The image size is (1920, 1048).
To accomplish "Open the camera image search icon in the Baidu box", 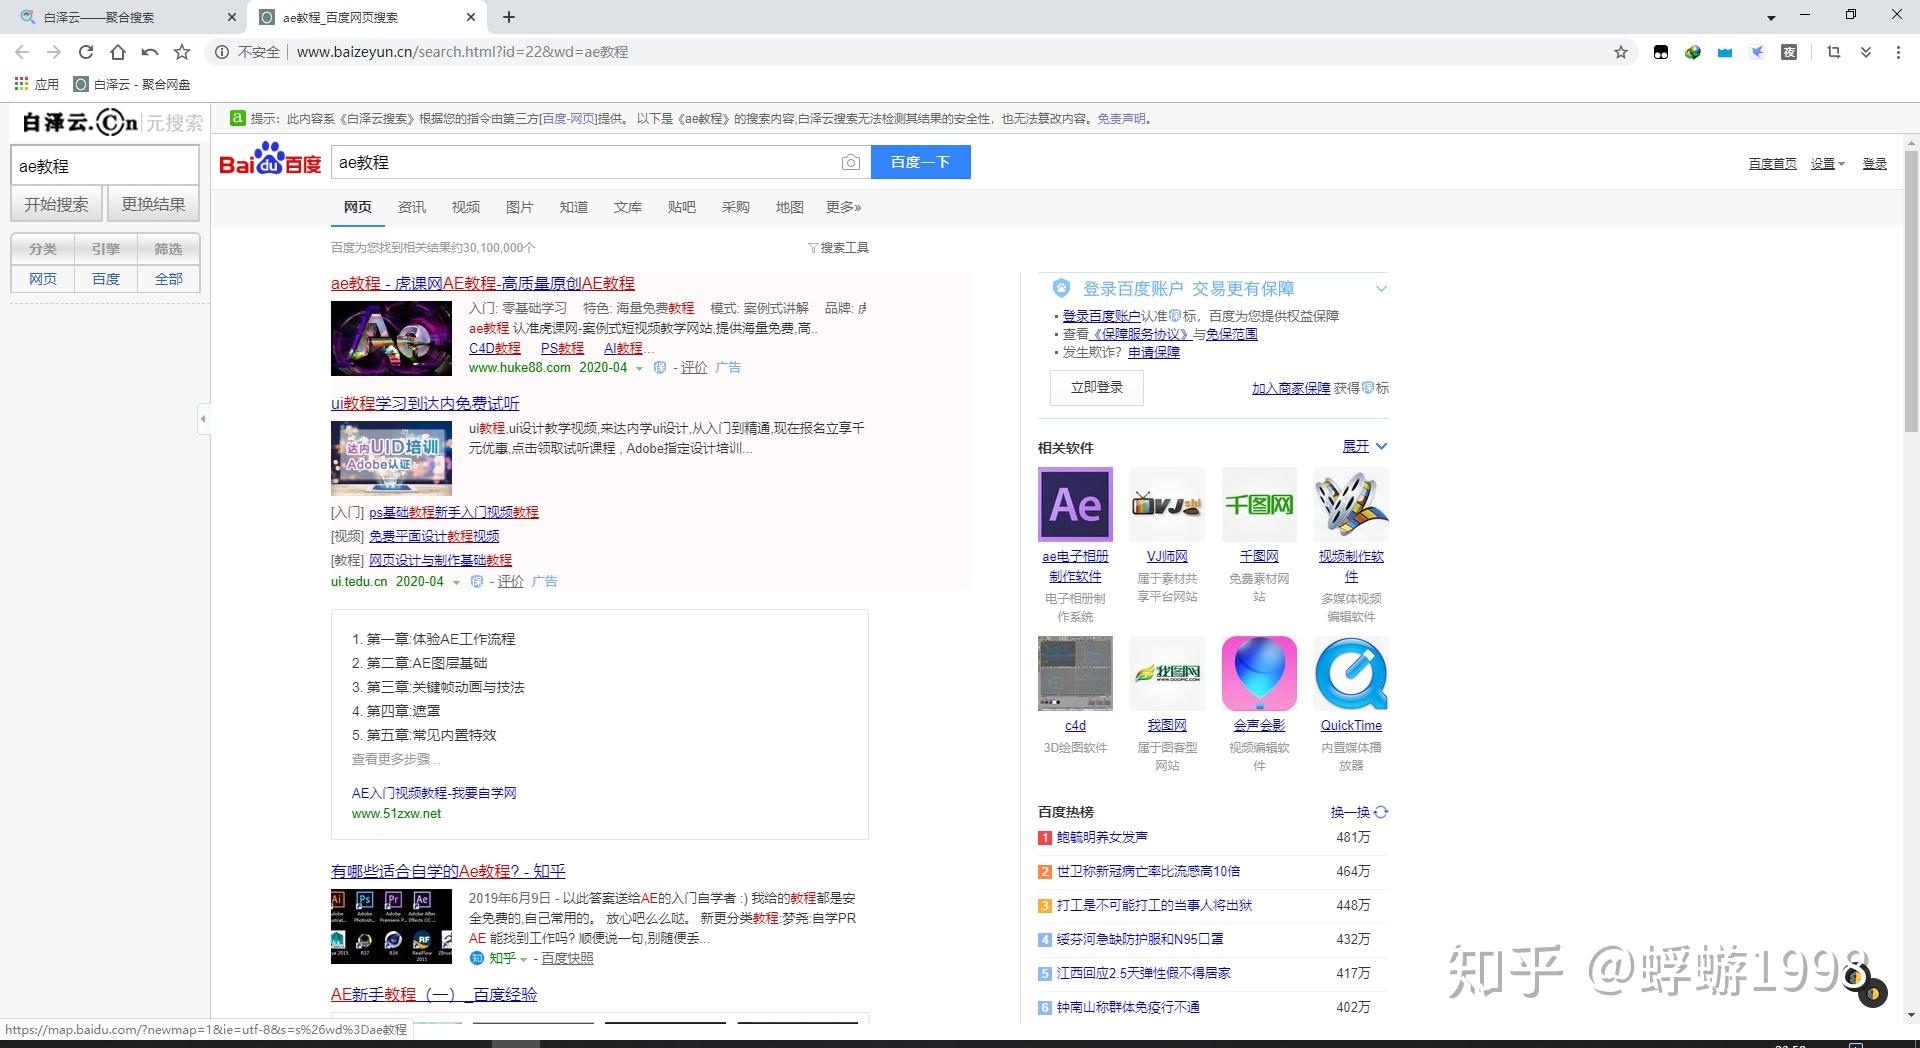I will tap(850, 162).
